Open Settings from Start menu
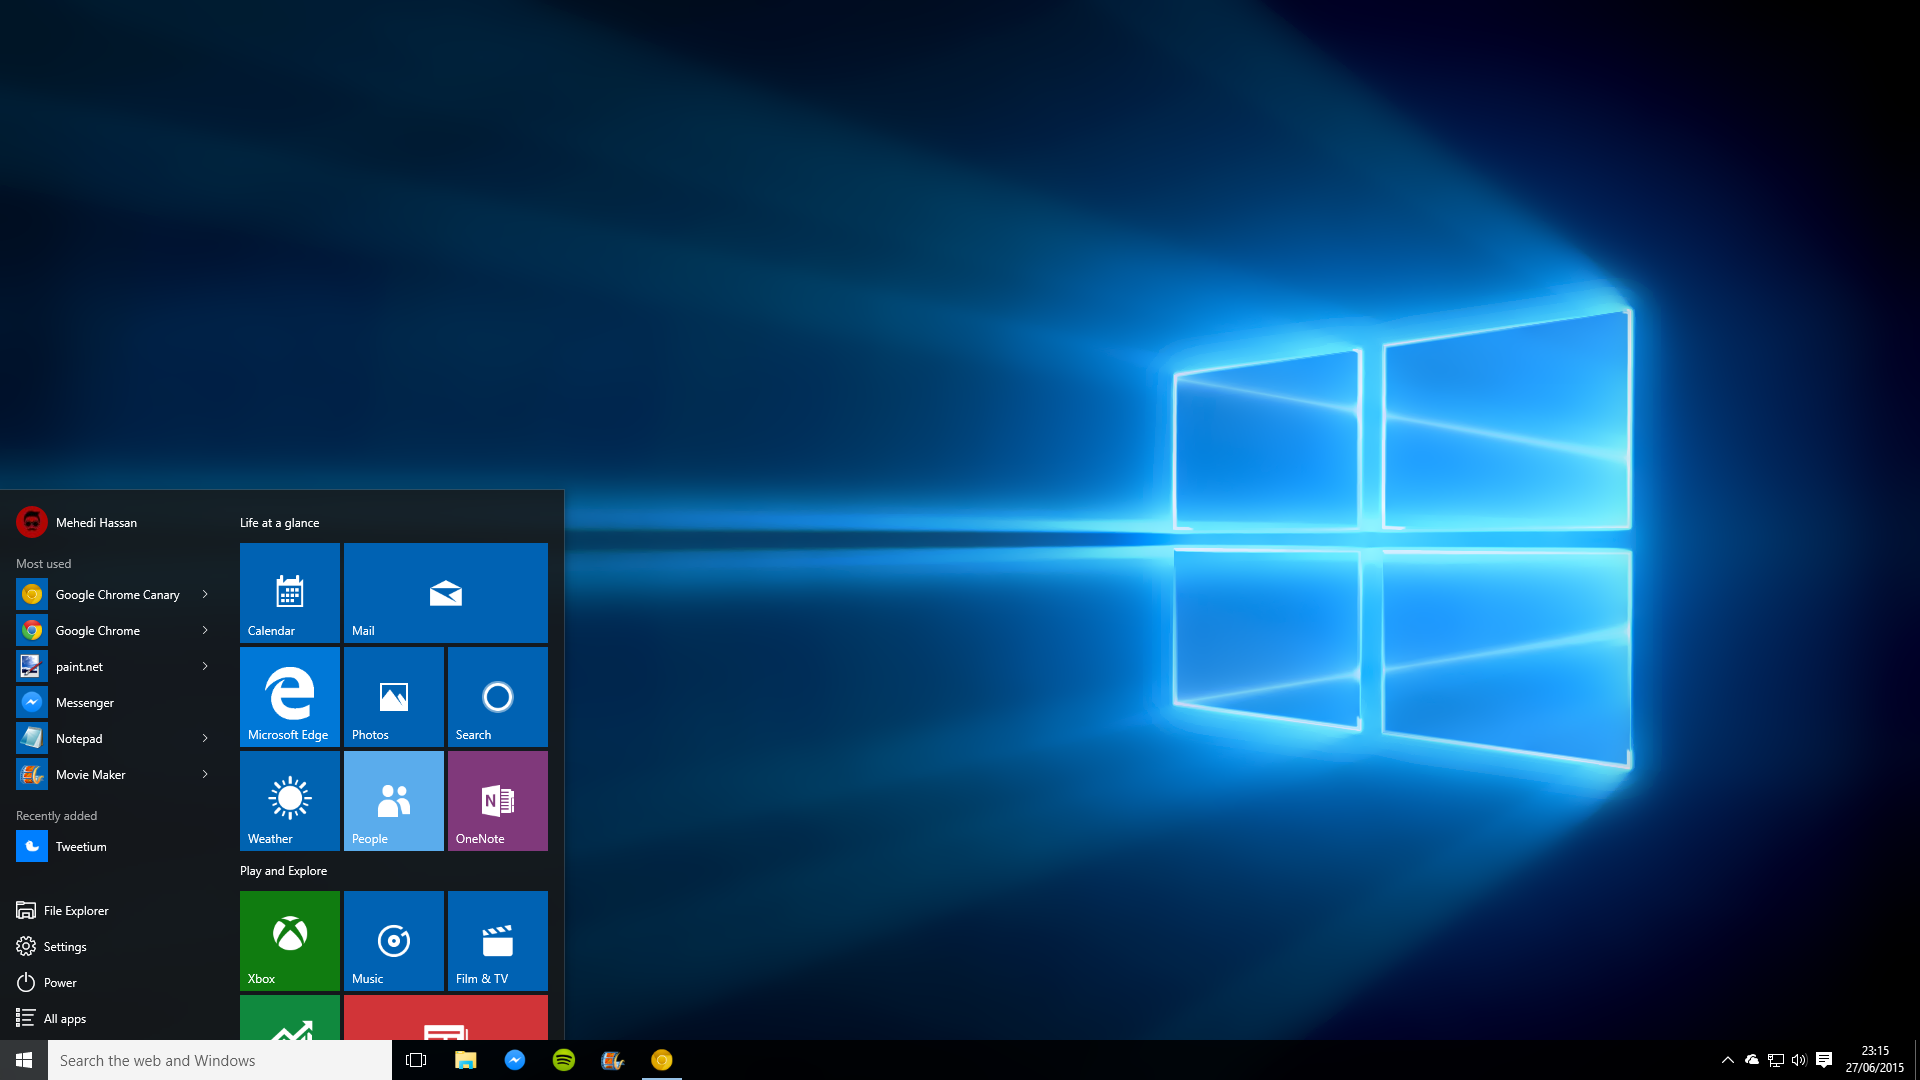The height and width of the screenshot is (1080, 1920). 65,945
